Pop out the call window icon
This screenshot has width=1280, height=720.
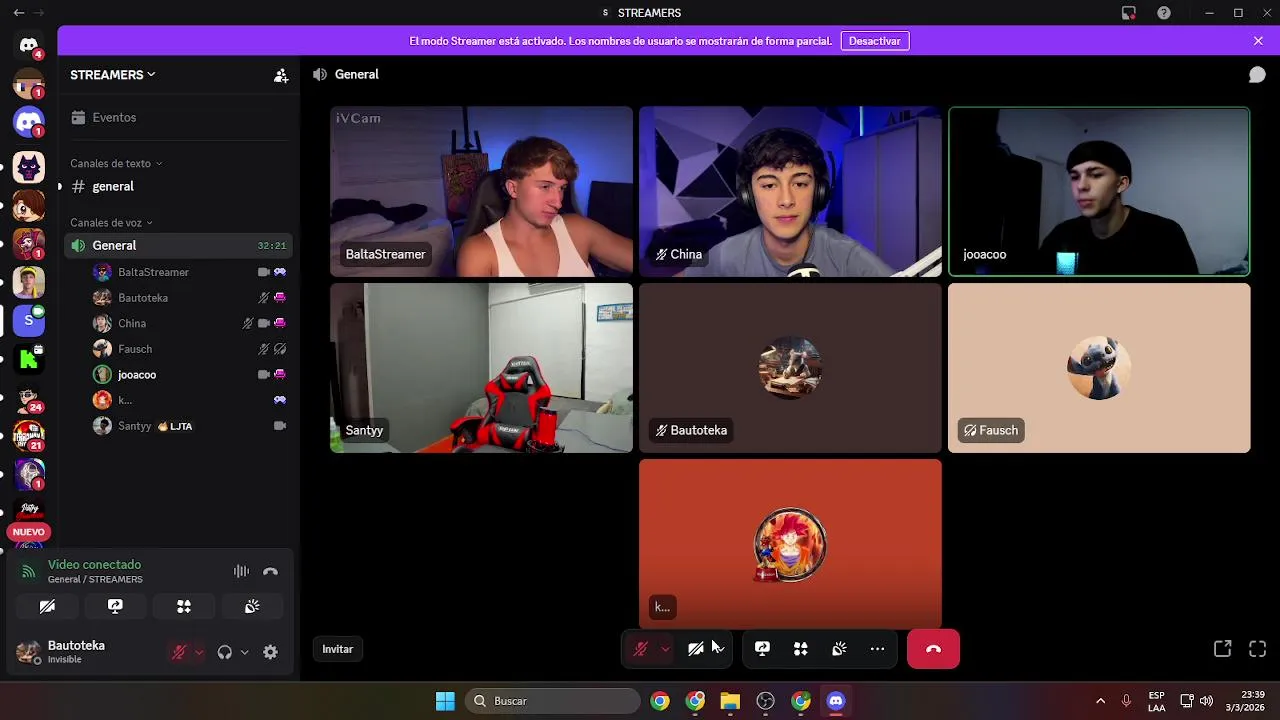click(1222, 649)
